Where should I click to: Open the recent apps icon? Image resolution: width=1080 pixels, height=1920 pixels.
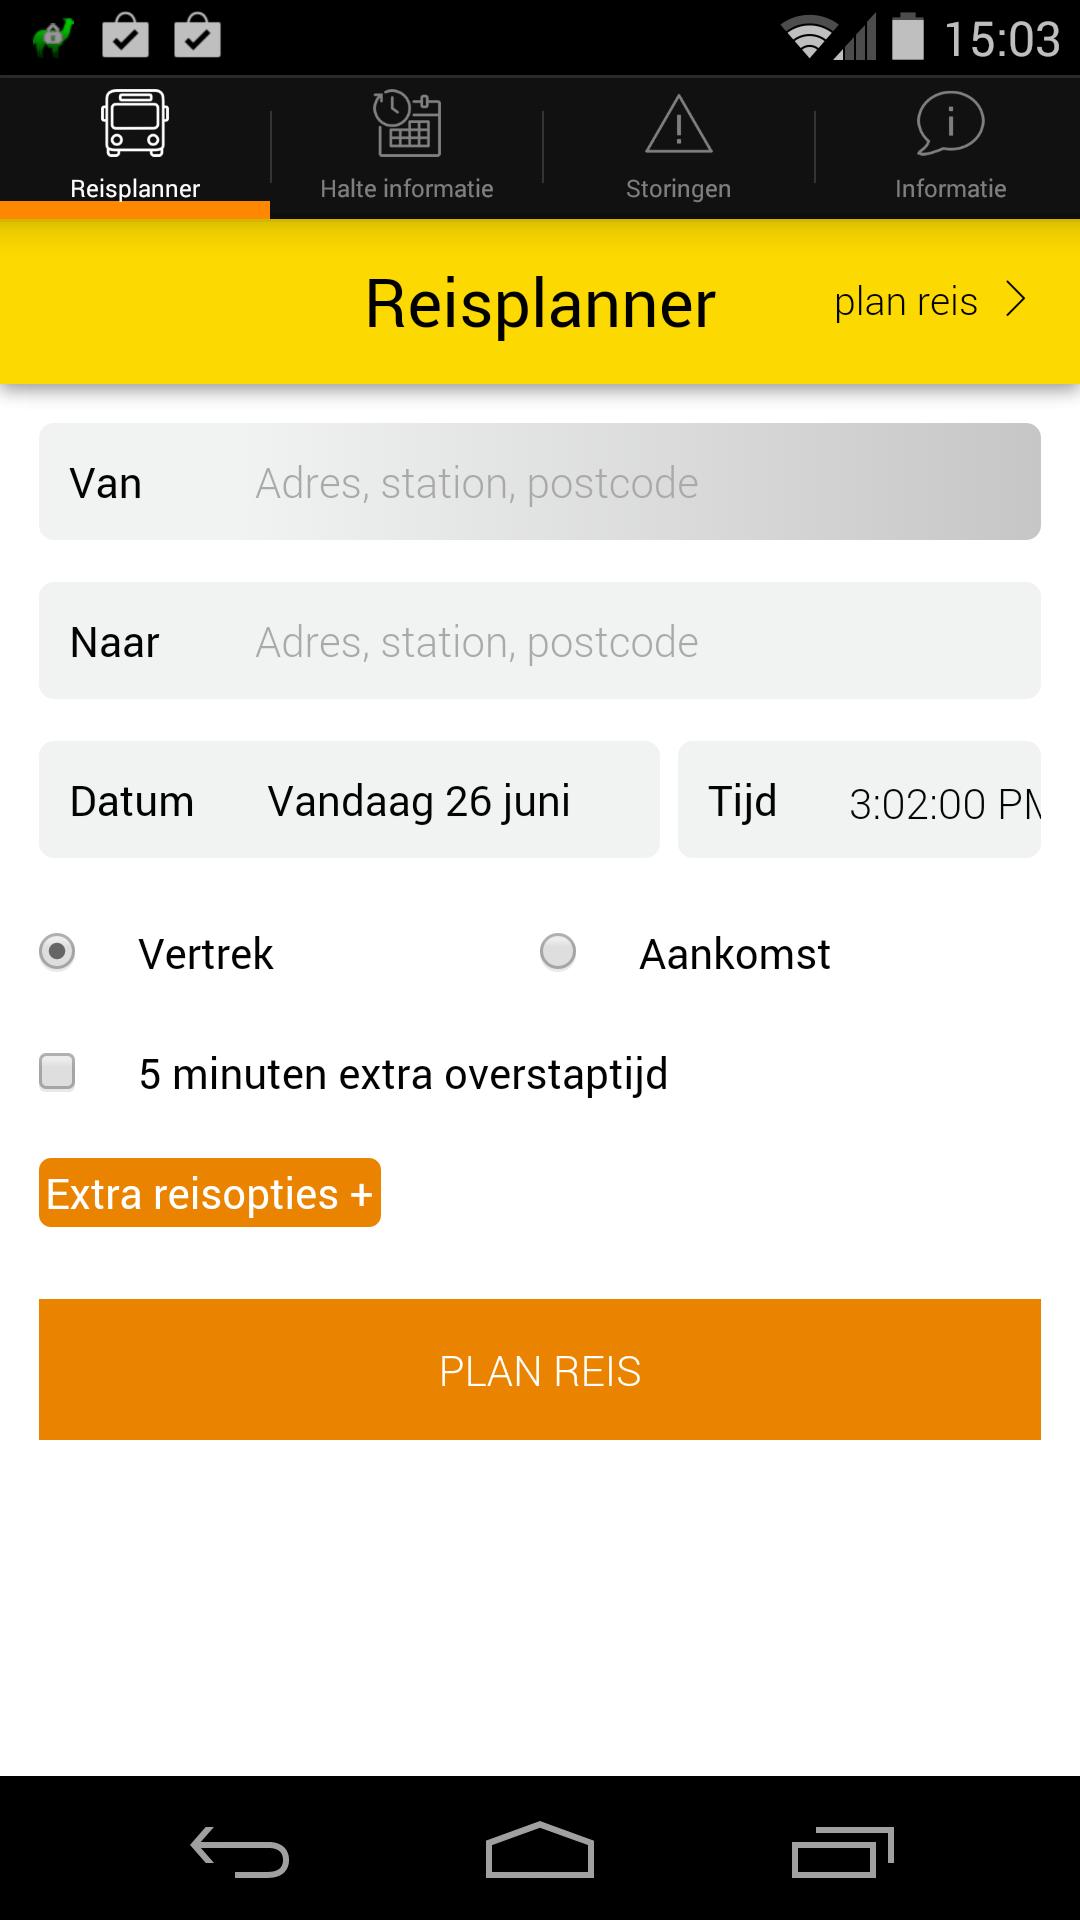tap(842, 1852)
